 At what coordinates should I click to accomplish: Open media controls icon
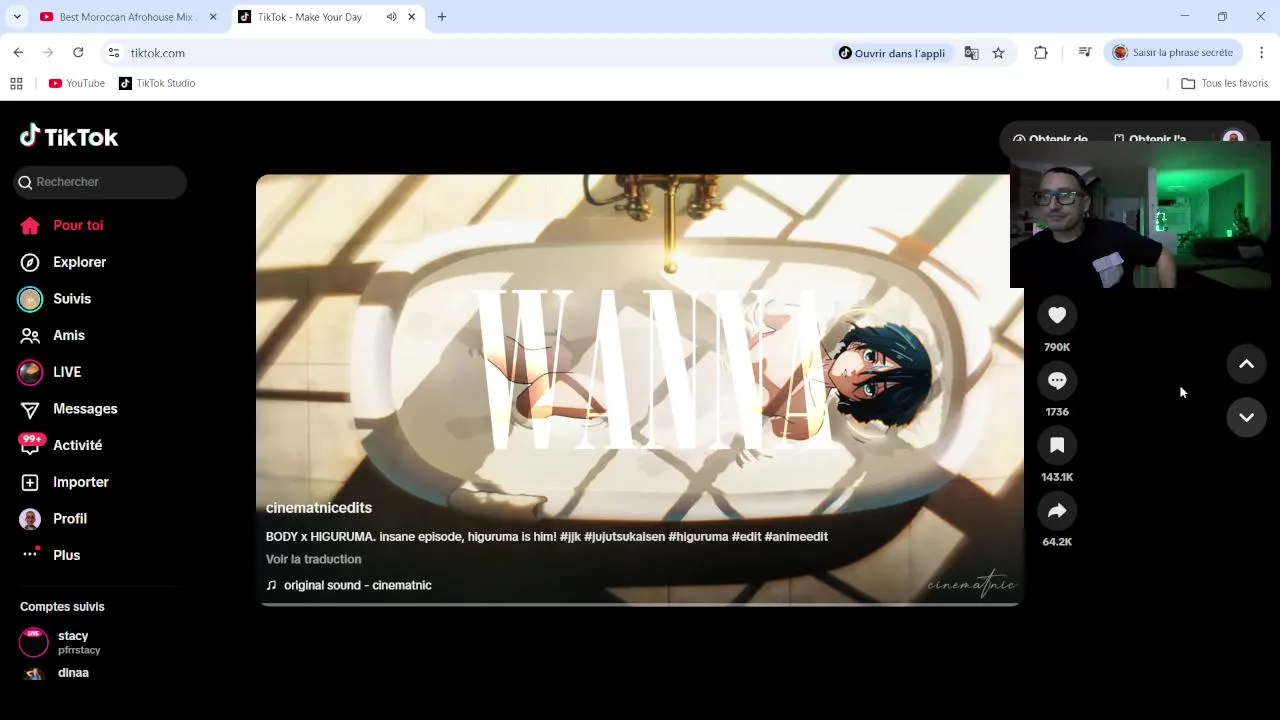pyautogui.click(x=1085, y=53)
